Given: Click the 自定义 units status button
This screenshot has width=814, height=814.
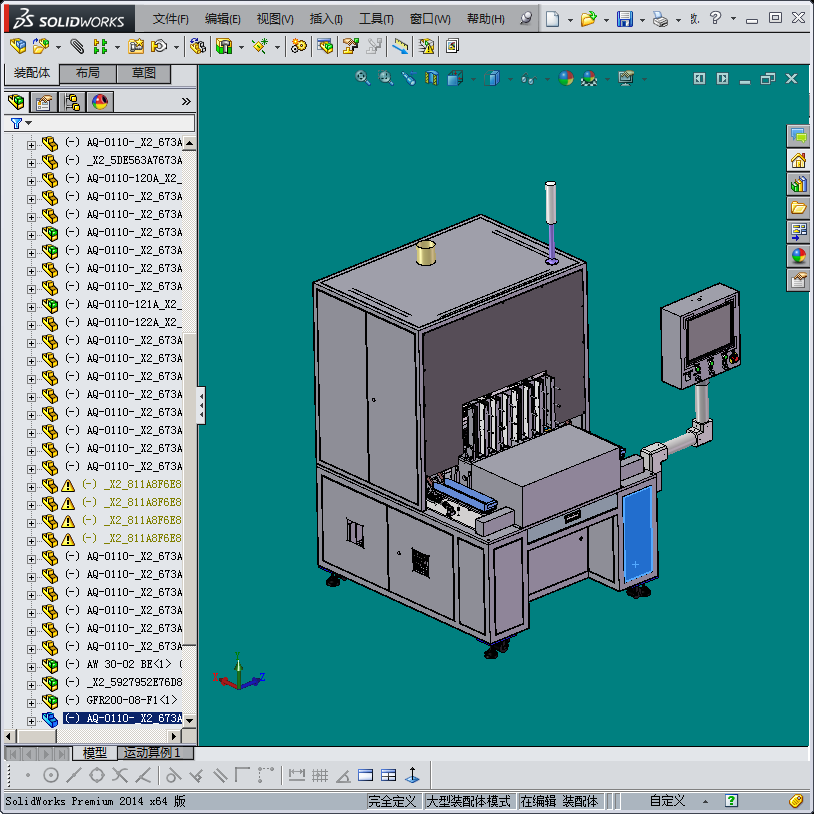Looking at the screenshot, I should [667, 801].
